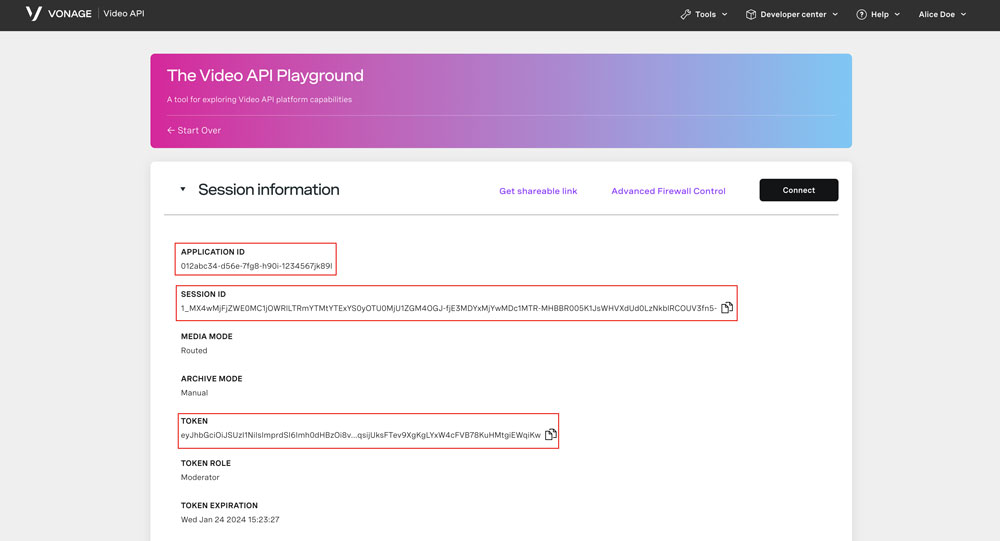Select the Token string starting eyJhbGci
This screenshot has height=541, width=1000.
click(360, 435)
